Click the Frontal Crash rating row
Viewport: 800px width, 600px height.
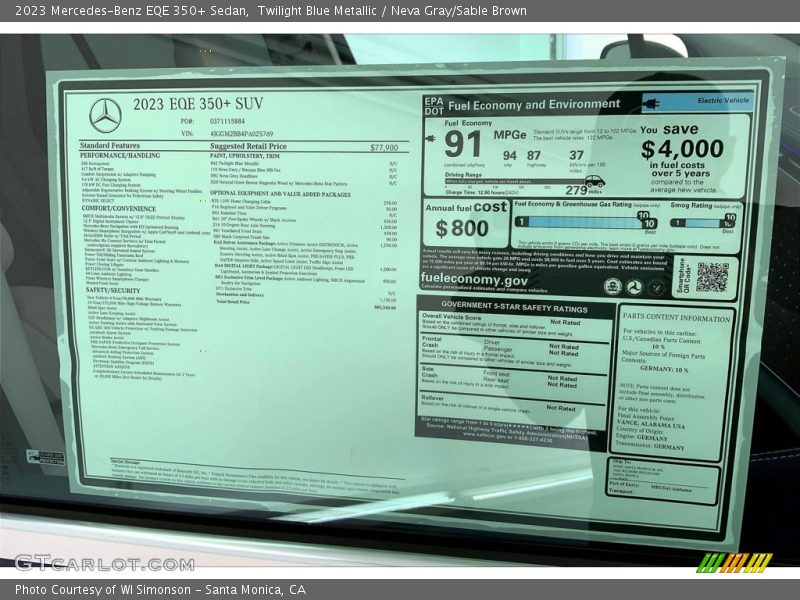(513, 353)
